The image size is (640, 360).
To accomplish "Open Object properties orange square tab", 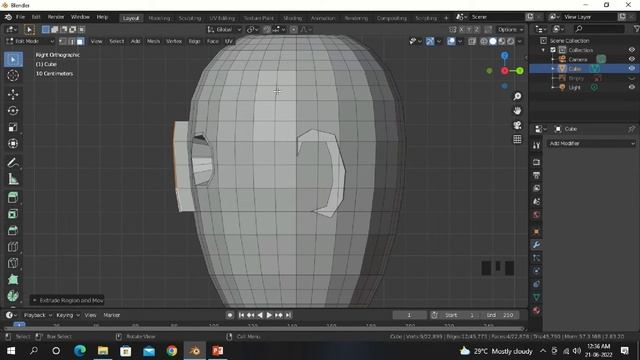I will 536,231.
